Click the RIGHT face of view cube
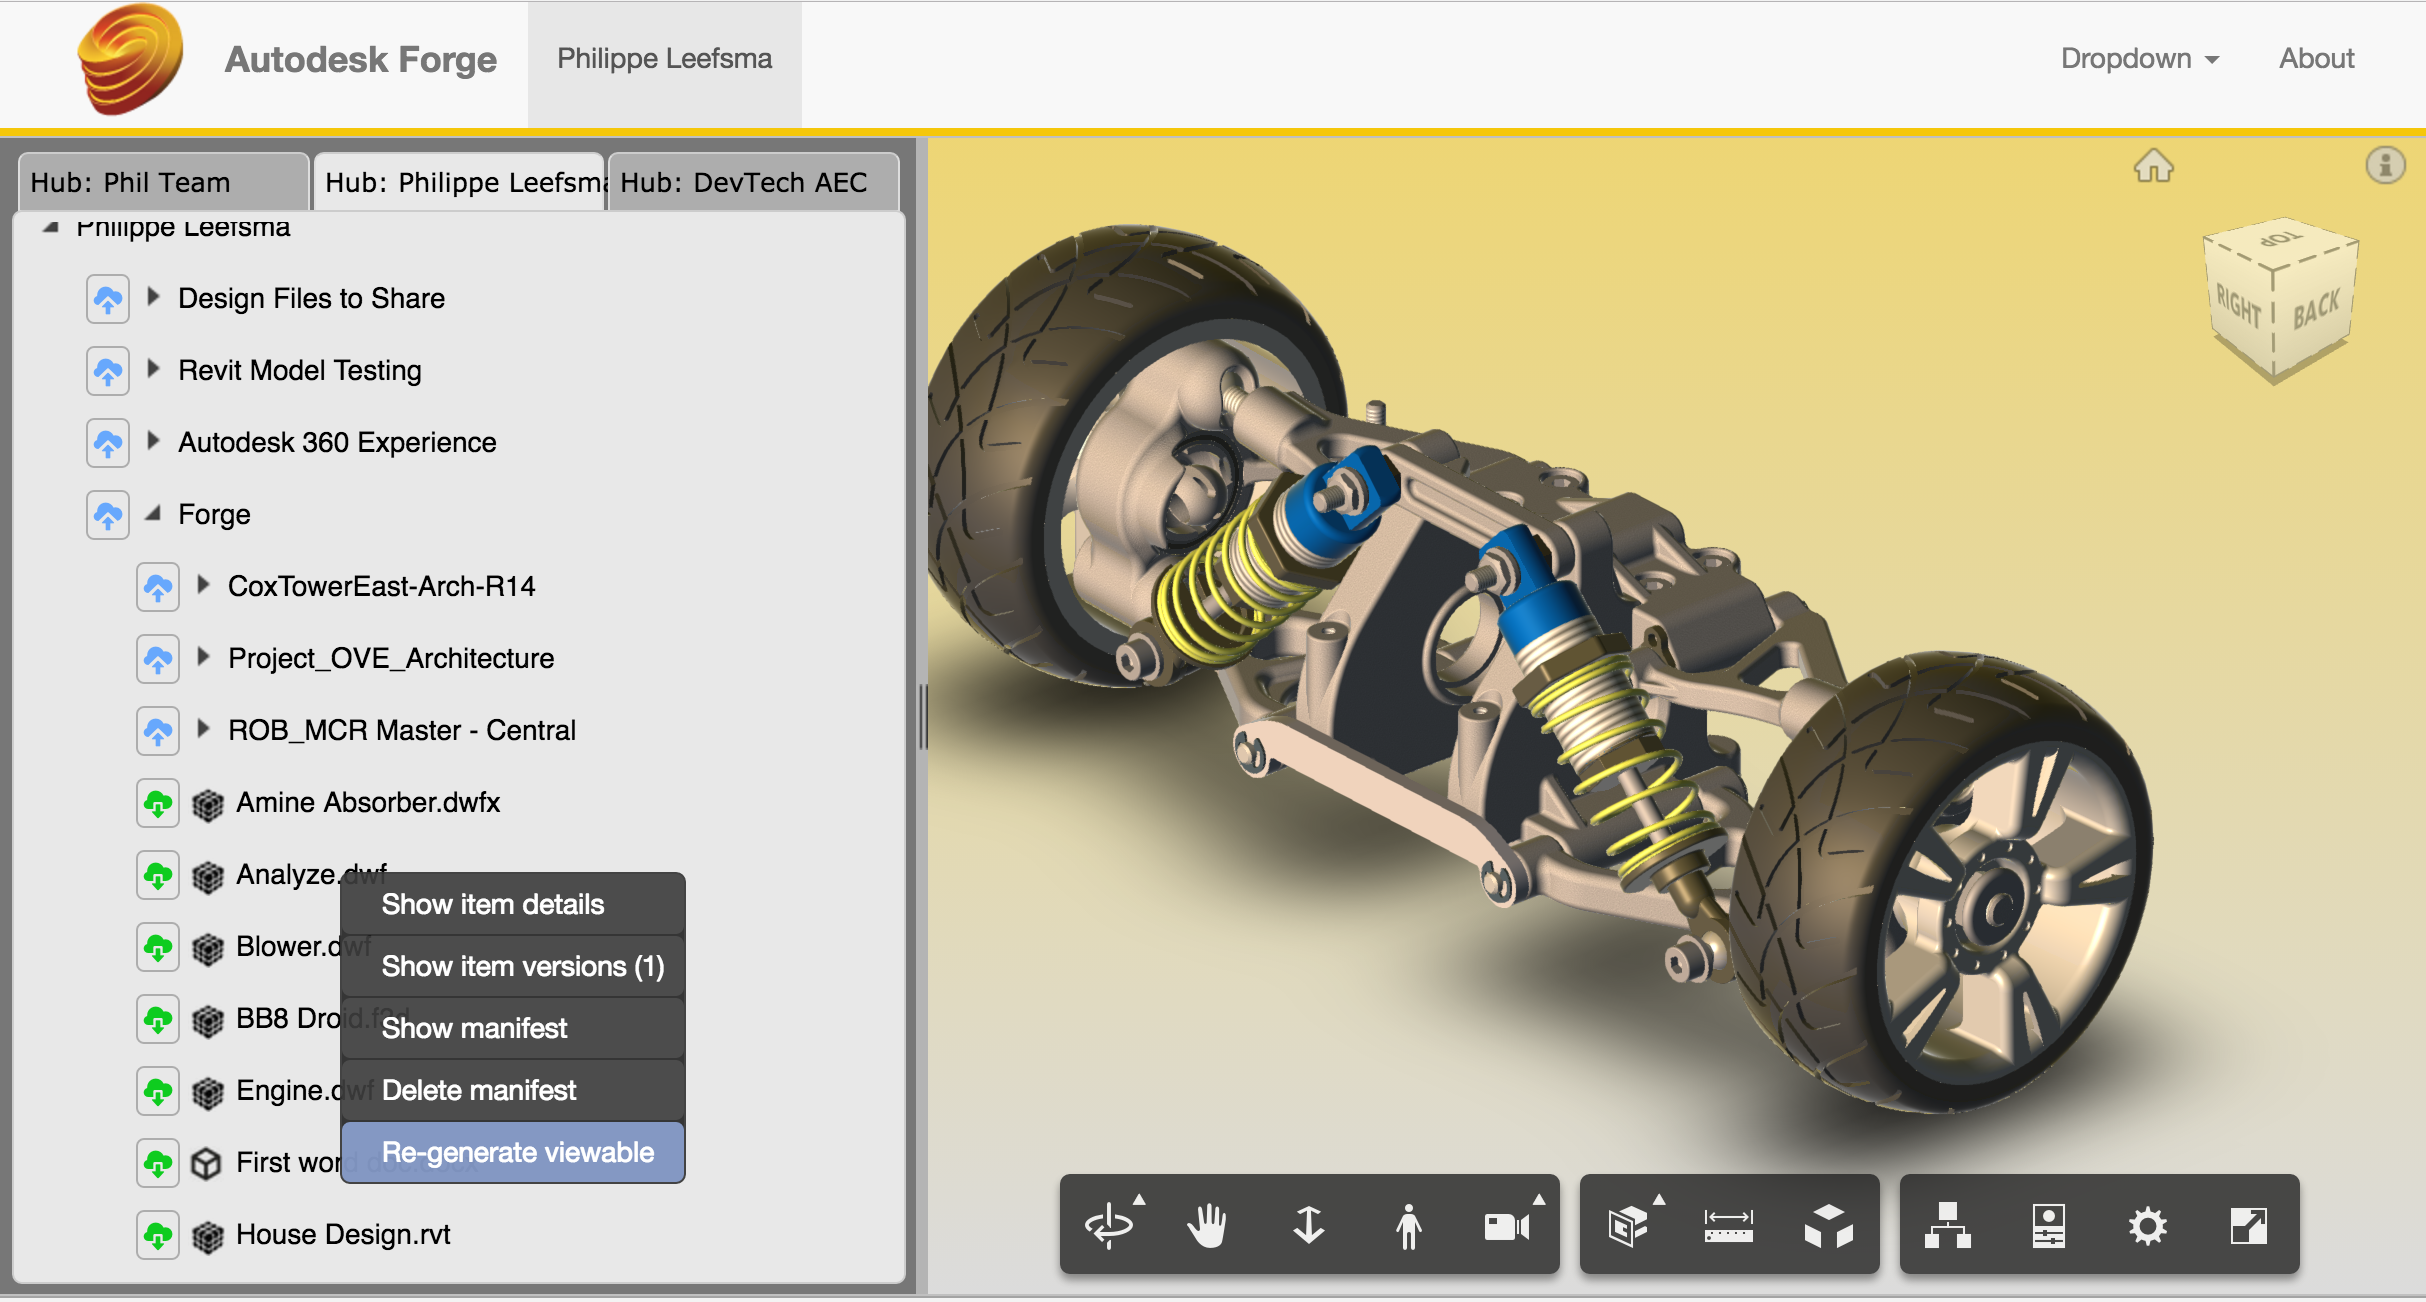 [x=2238, y=307]
